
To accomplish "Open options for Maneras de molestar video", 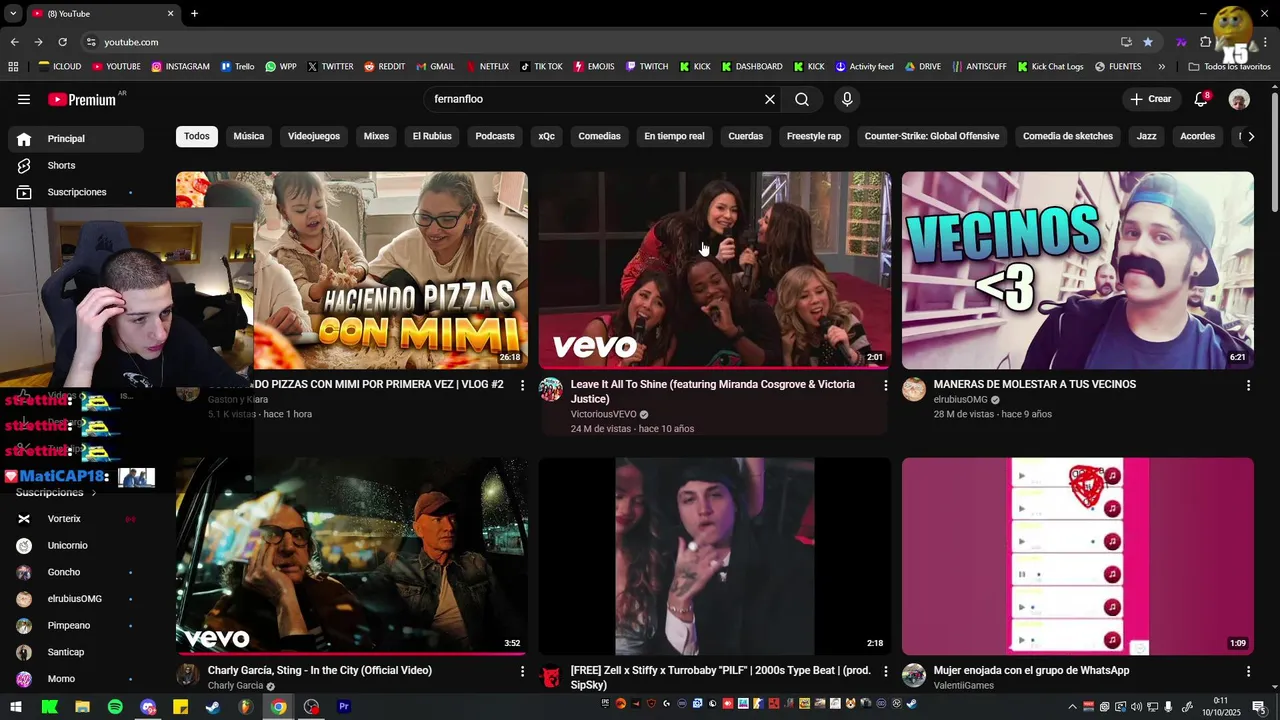I will pos(1248,385).
